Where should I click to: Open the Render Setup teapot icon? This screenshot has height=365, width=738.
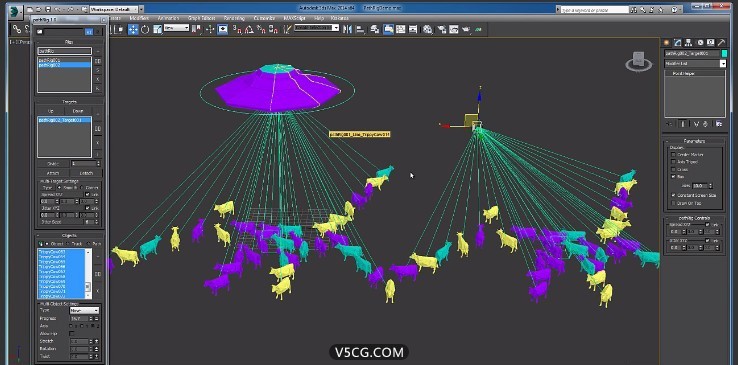[441, 29]
